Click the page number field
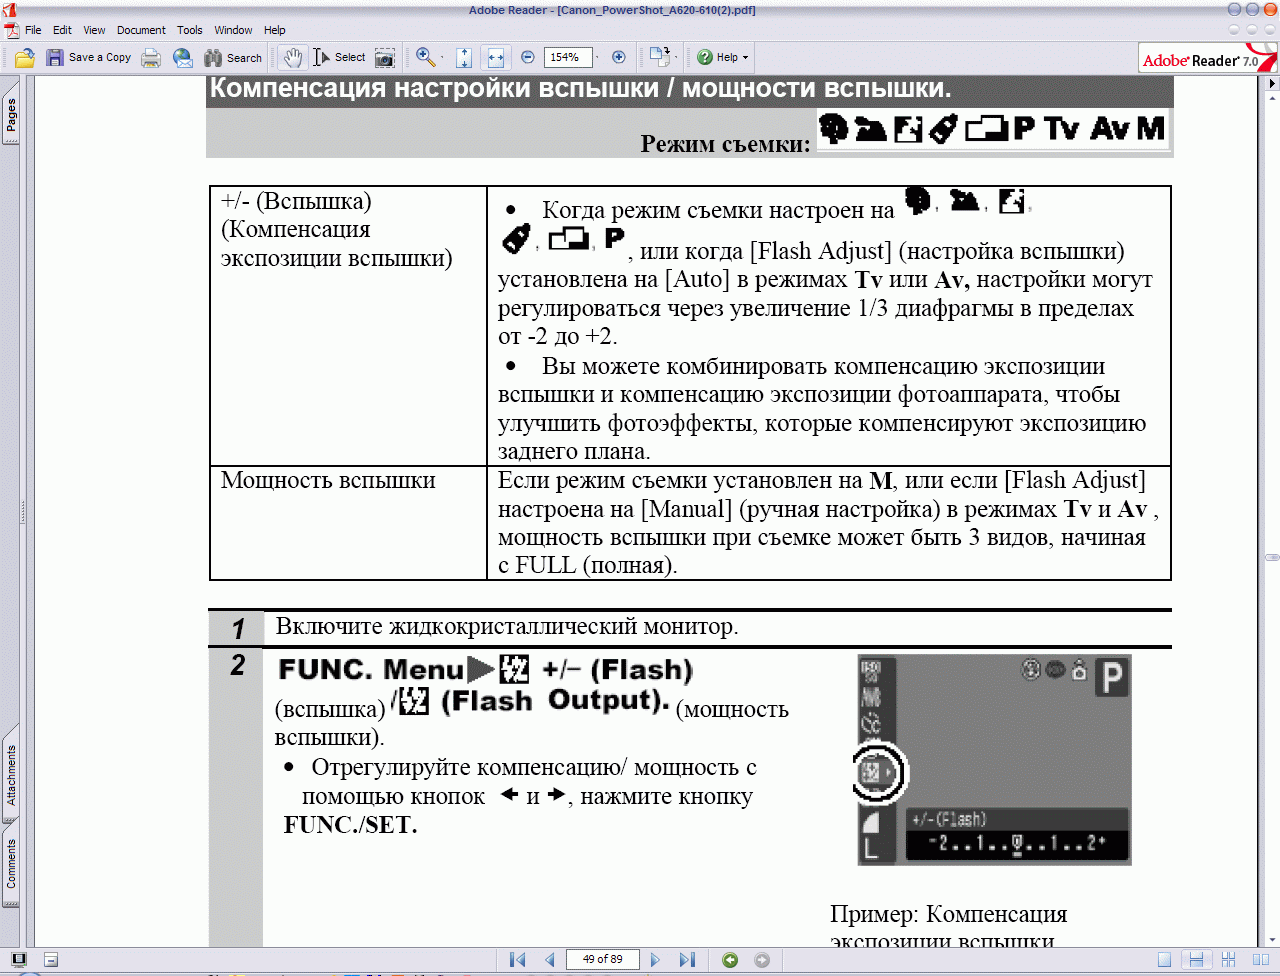The image size is (1280, 976). point(602,960)
